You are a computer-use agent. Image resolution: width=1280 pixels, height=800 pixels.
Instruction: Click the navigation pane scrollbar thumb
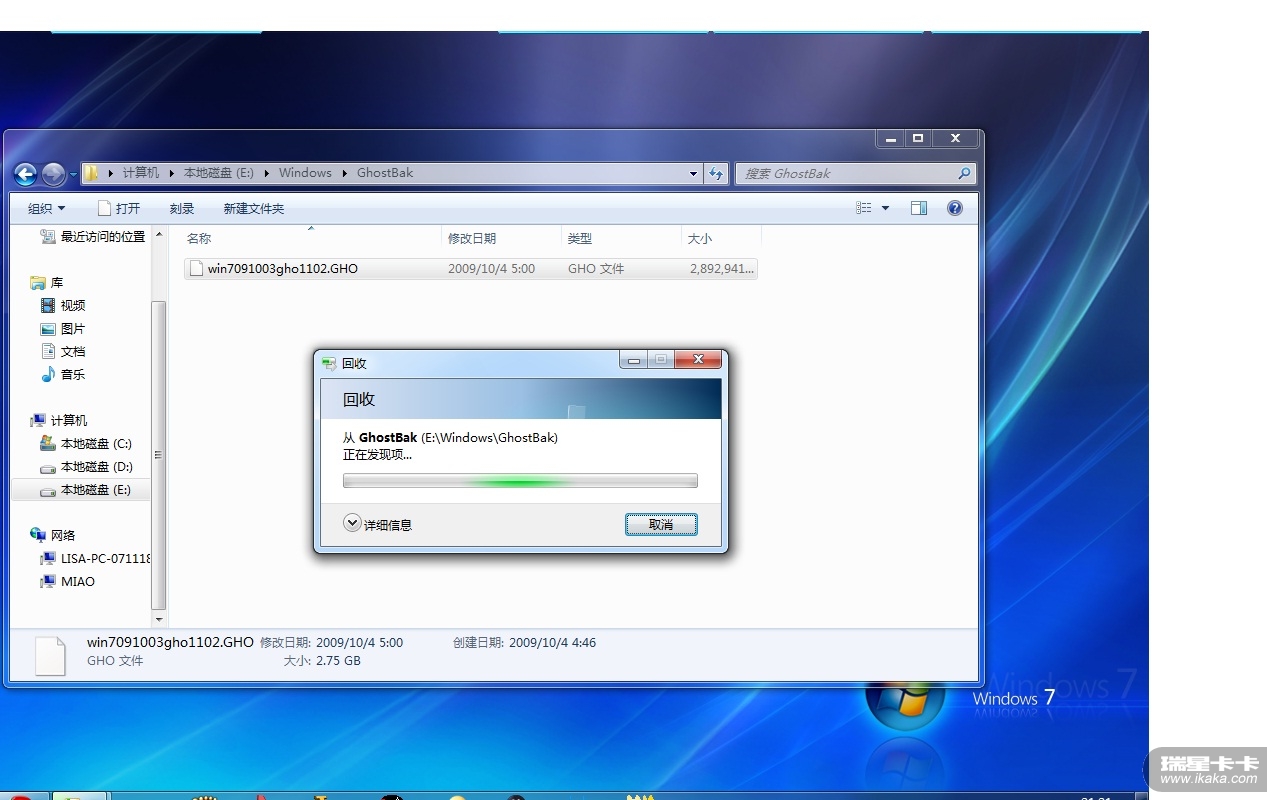158,455
